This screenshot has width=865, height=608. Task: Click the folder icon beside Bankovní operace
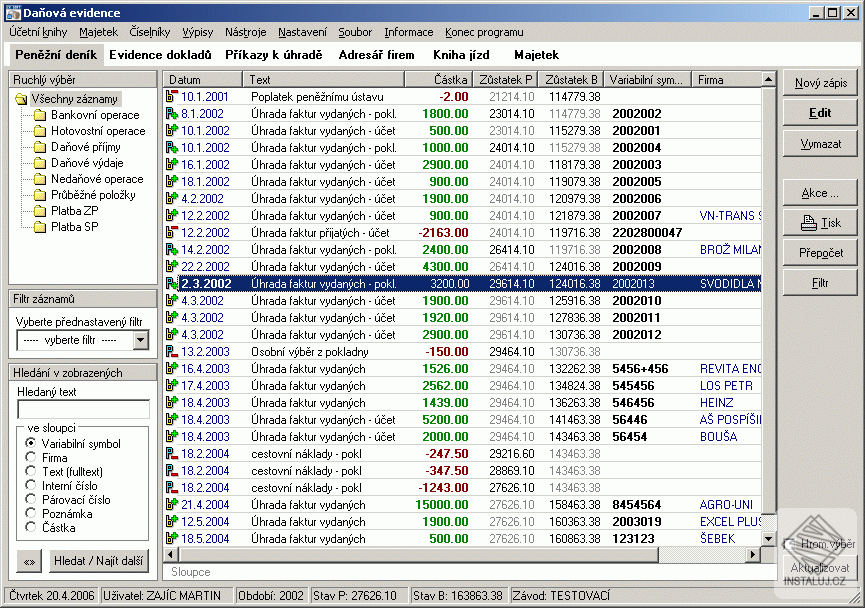40,115
